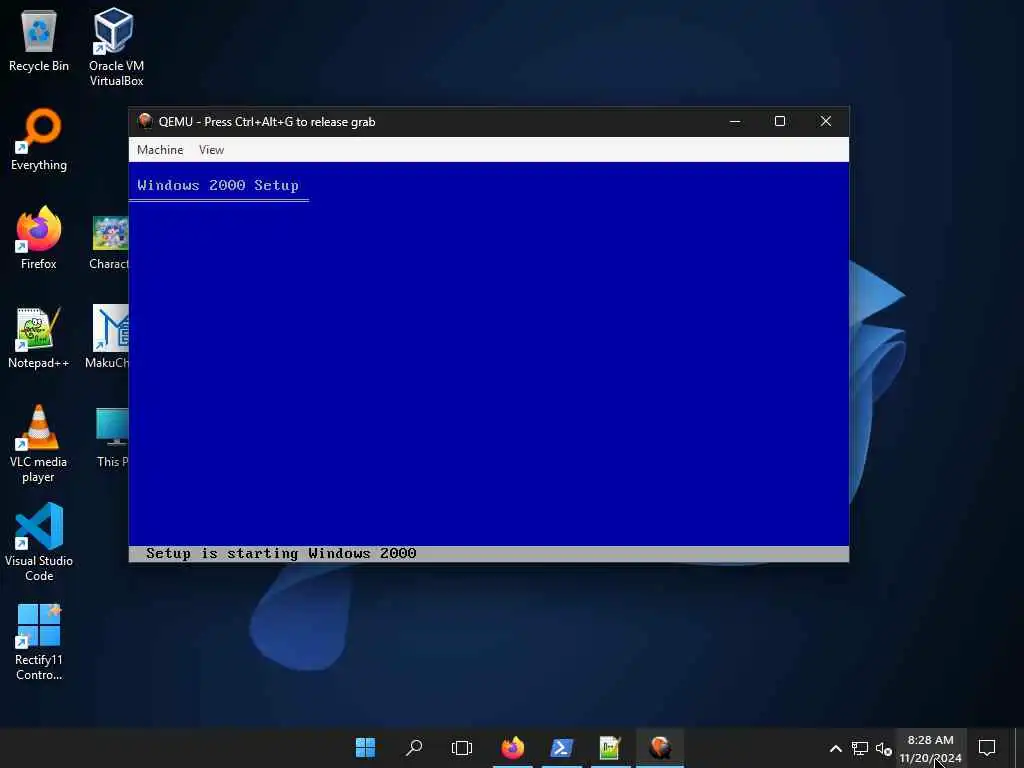1024x768 pixels.
Task: Open the Machine menu in QEMU
Action: coord(160,150)
